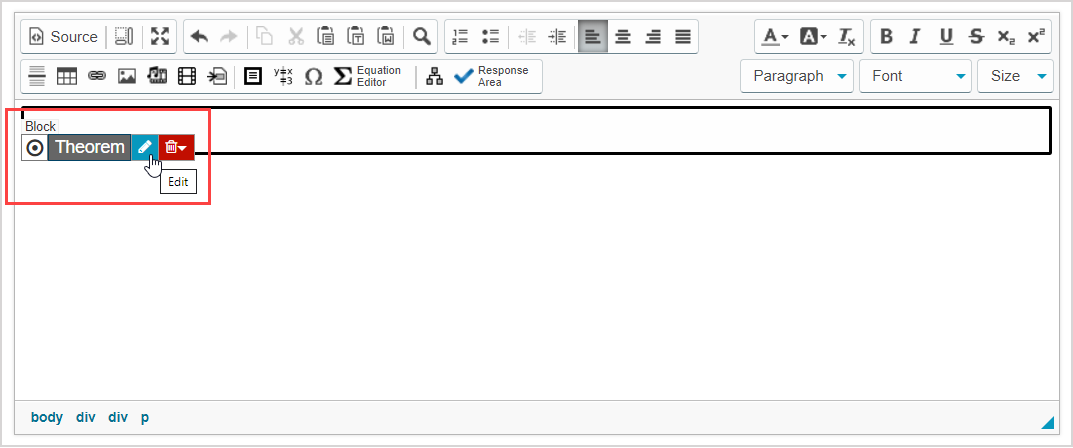The height and width of the screenshot is (448, 1073).
Task: Maximize the editor with fullscreen icon
Action: click(160, 37)
